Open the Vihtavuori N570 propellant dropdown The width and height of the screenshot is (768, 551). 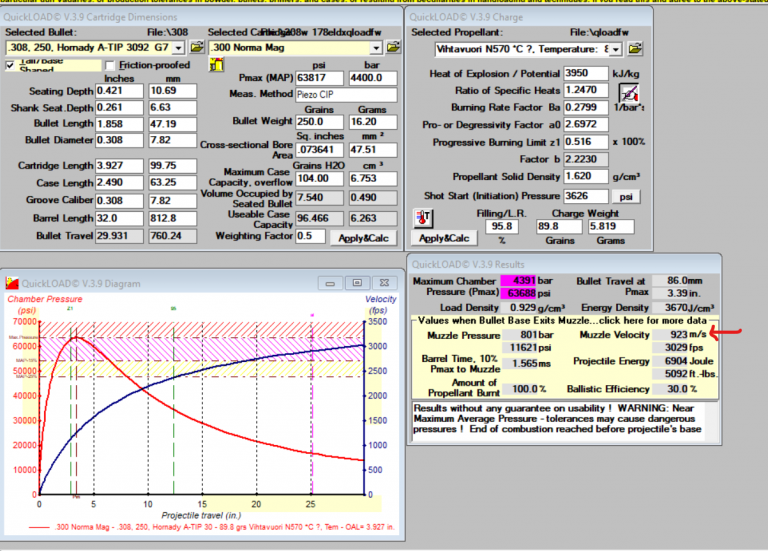tap(614, 48)
